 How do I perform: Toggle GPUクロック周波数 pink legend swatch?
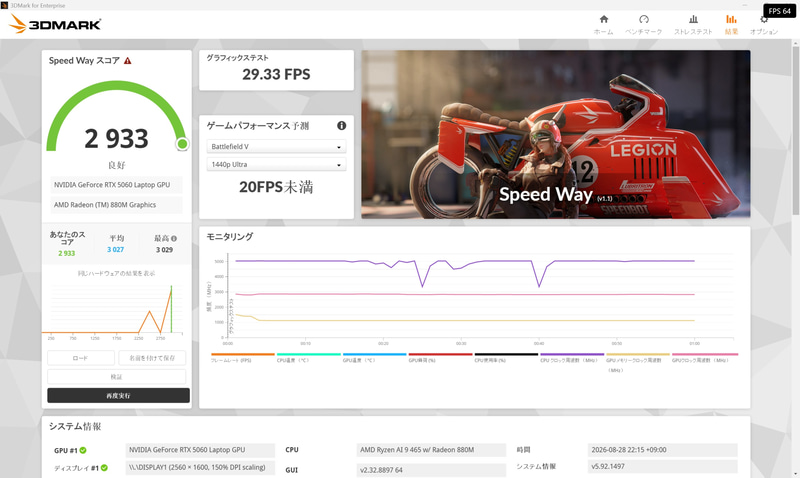point(705,354)
